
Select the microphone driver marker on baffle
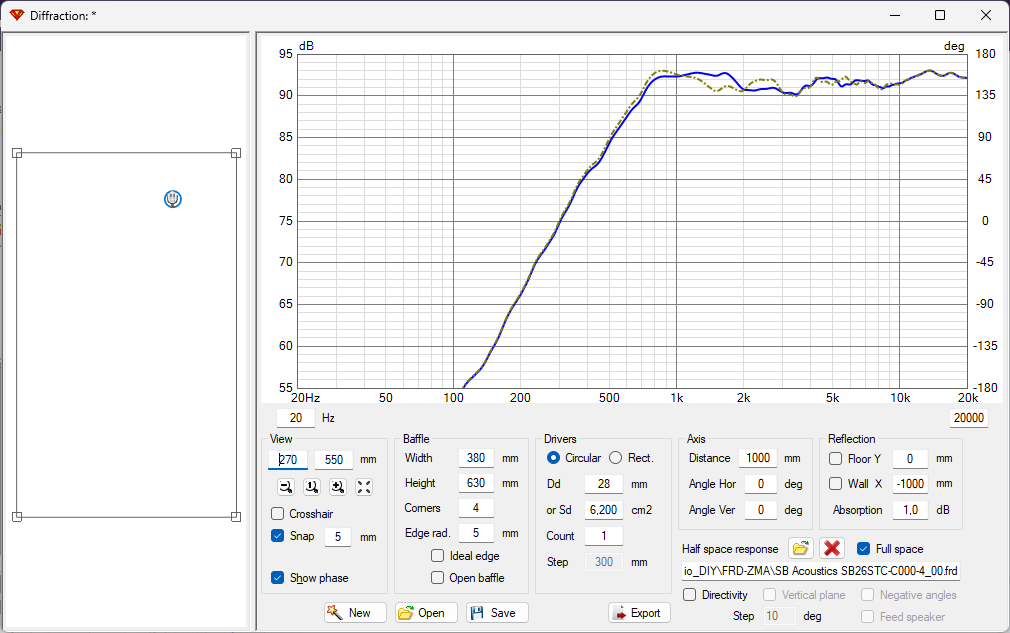pos(173,199)
